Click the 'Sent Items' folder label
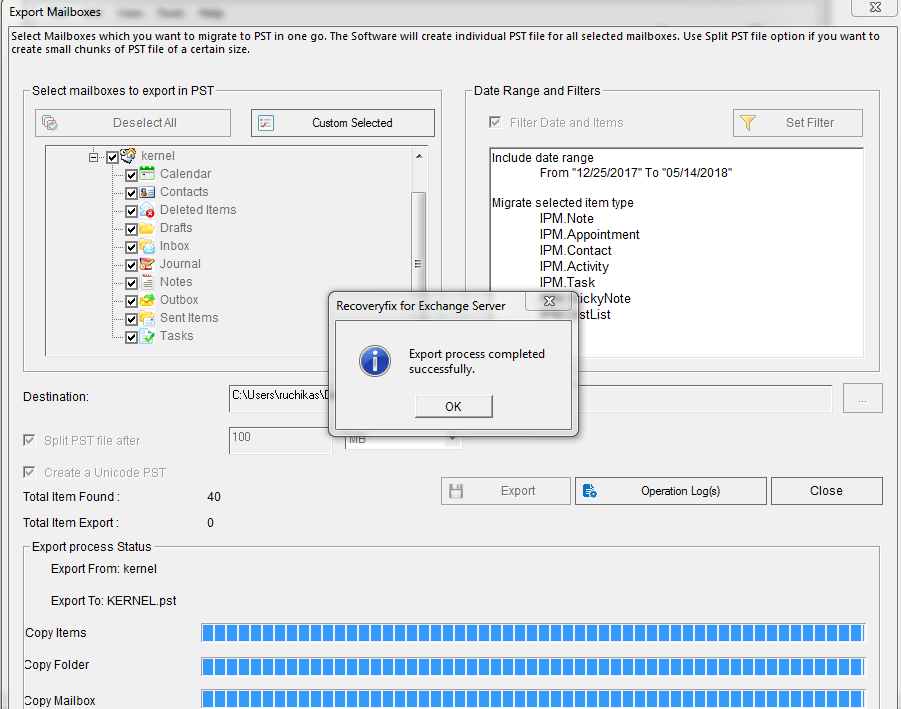This screenshot has width=901, height=709. pyautogui.click(x=189, y=318)
